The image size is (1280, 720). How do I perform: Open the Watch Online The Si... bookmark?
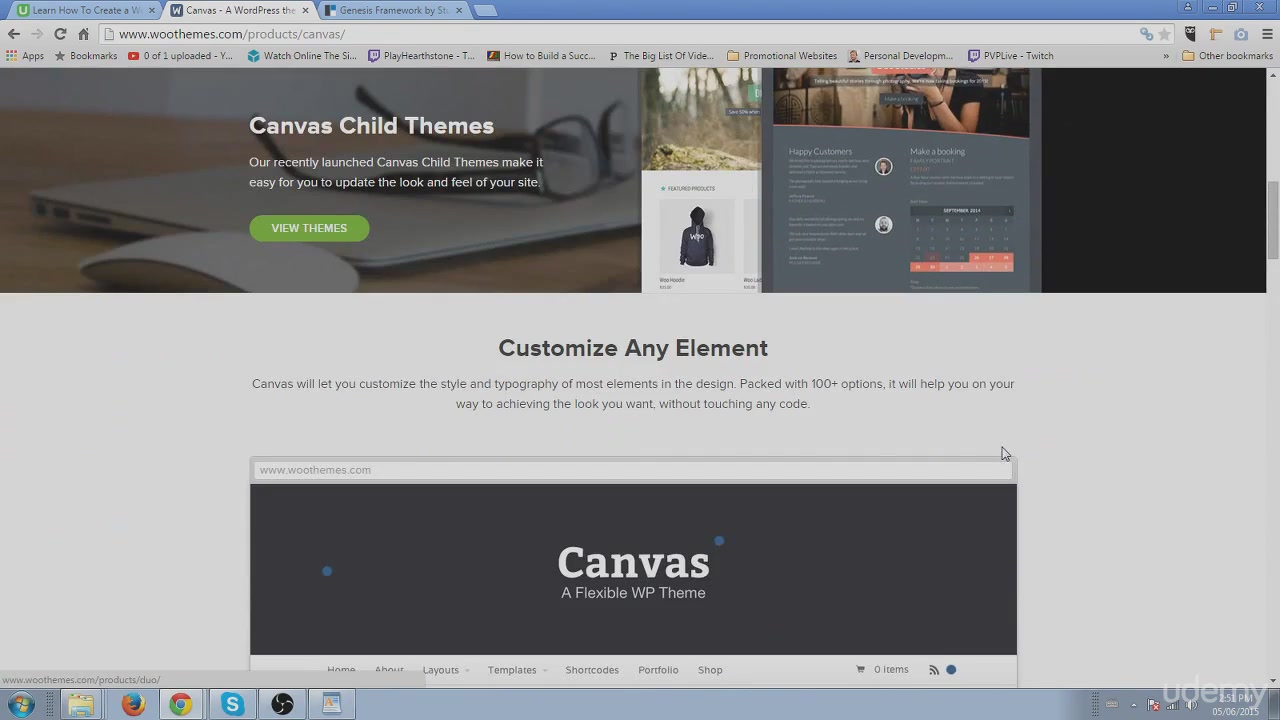[x=302, y=56]
